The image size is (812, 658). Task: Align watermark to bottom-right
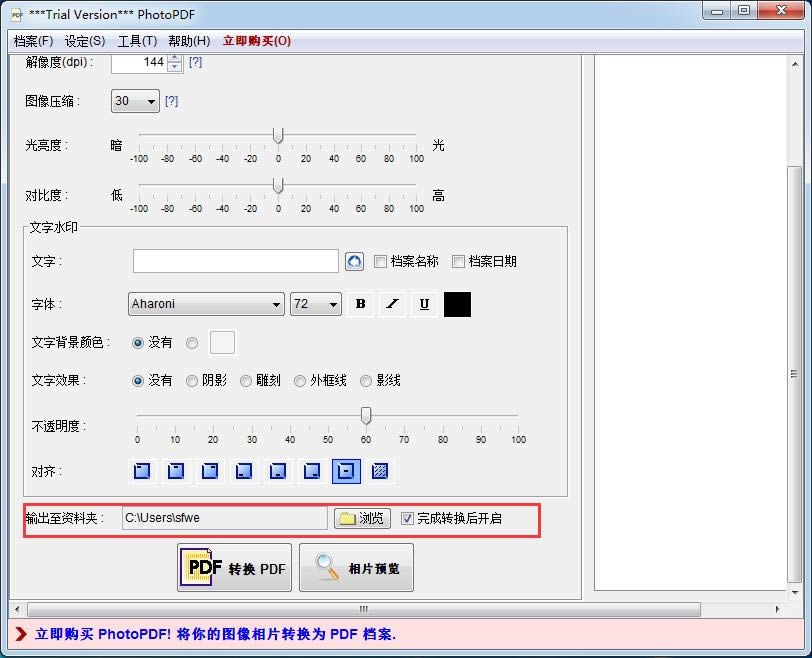coord(312,471)
